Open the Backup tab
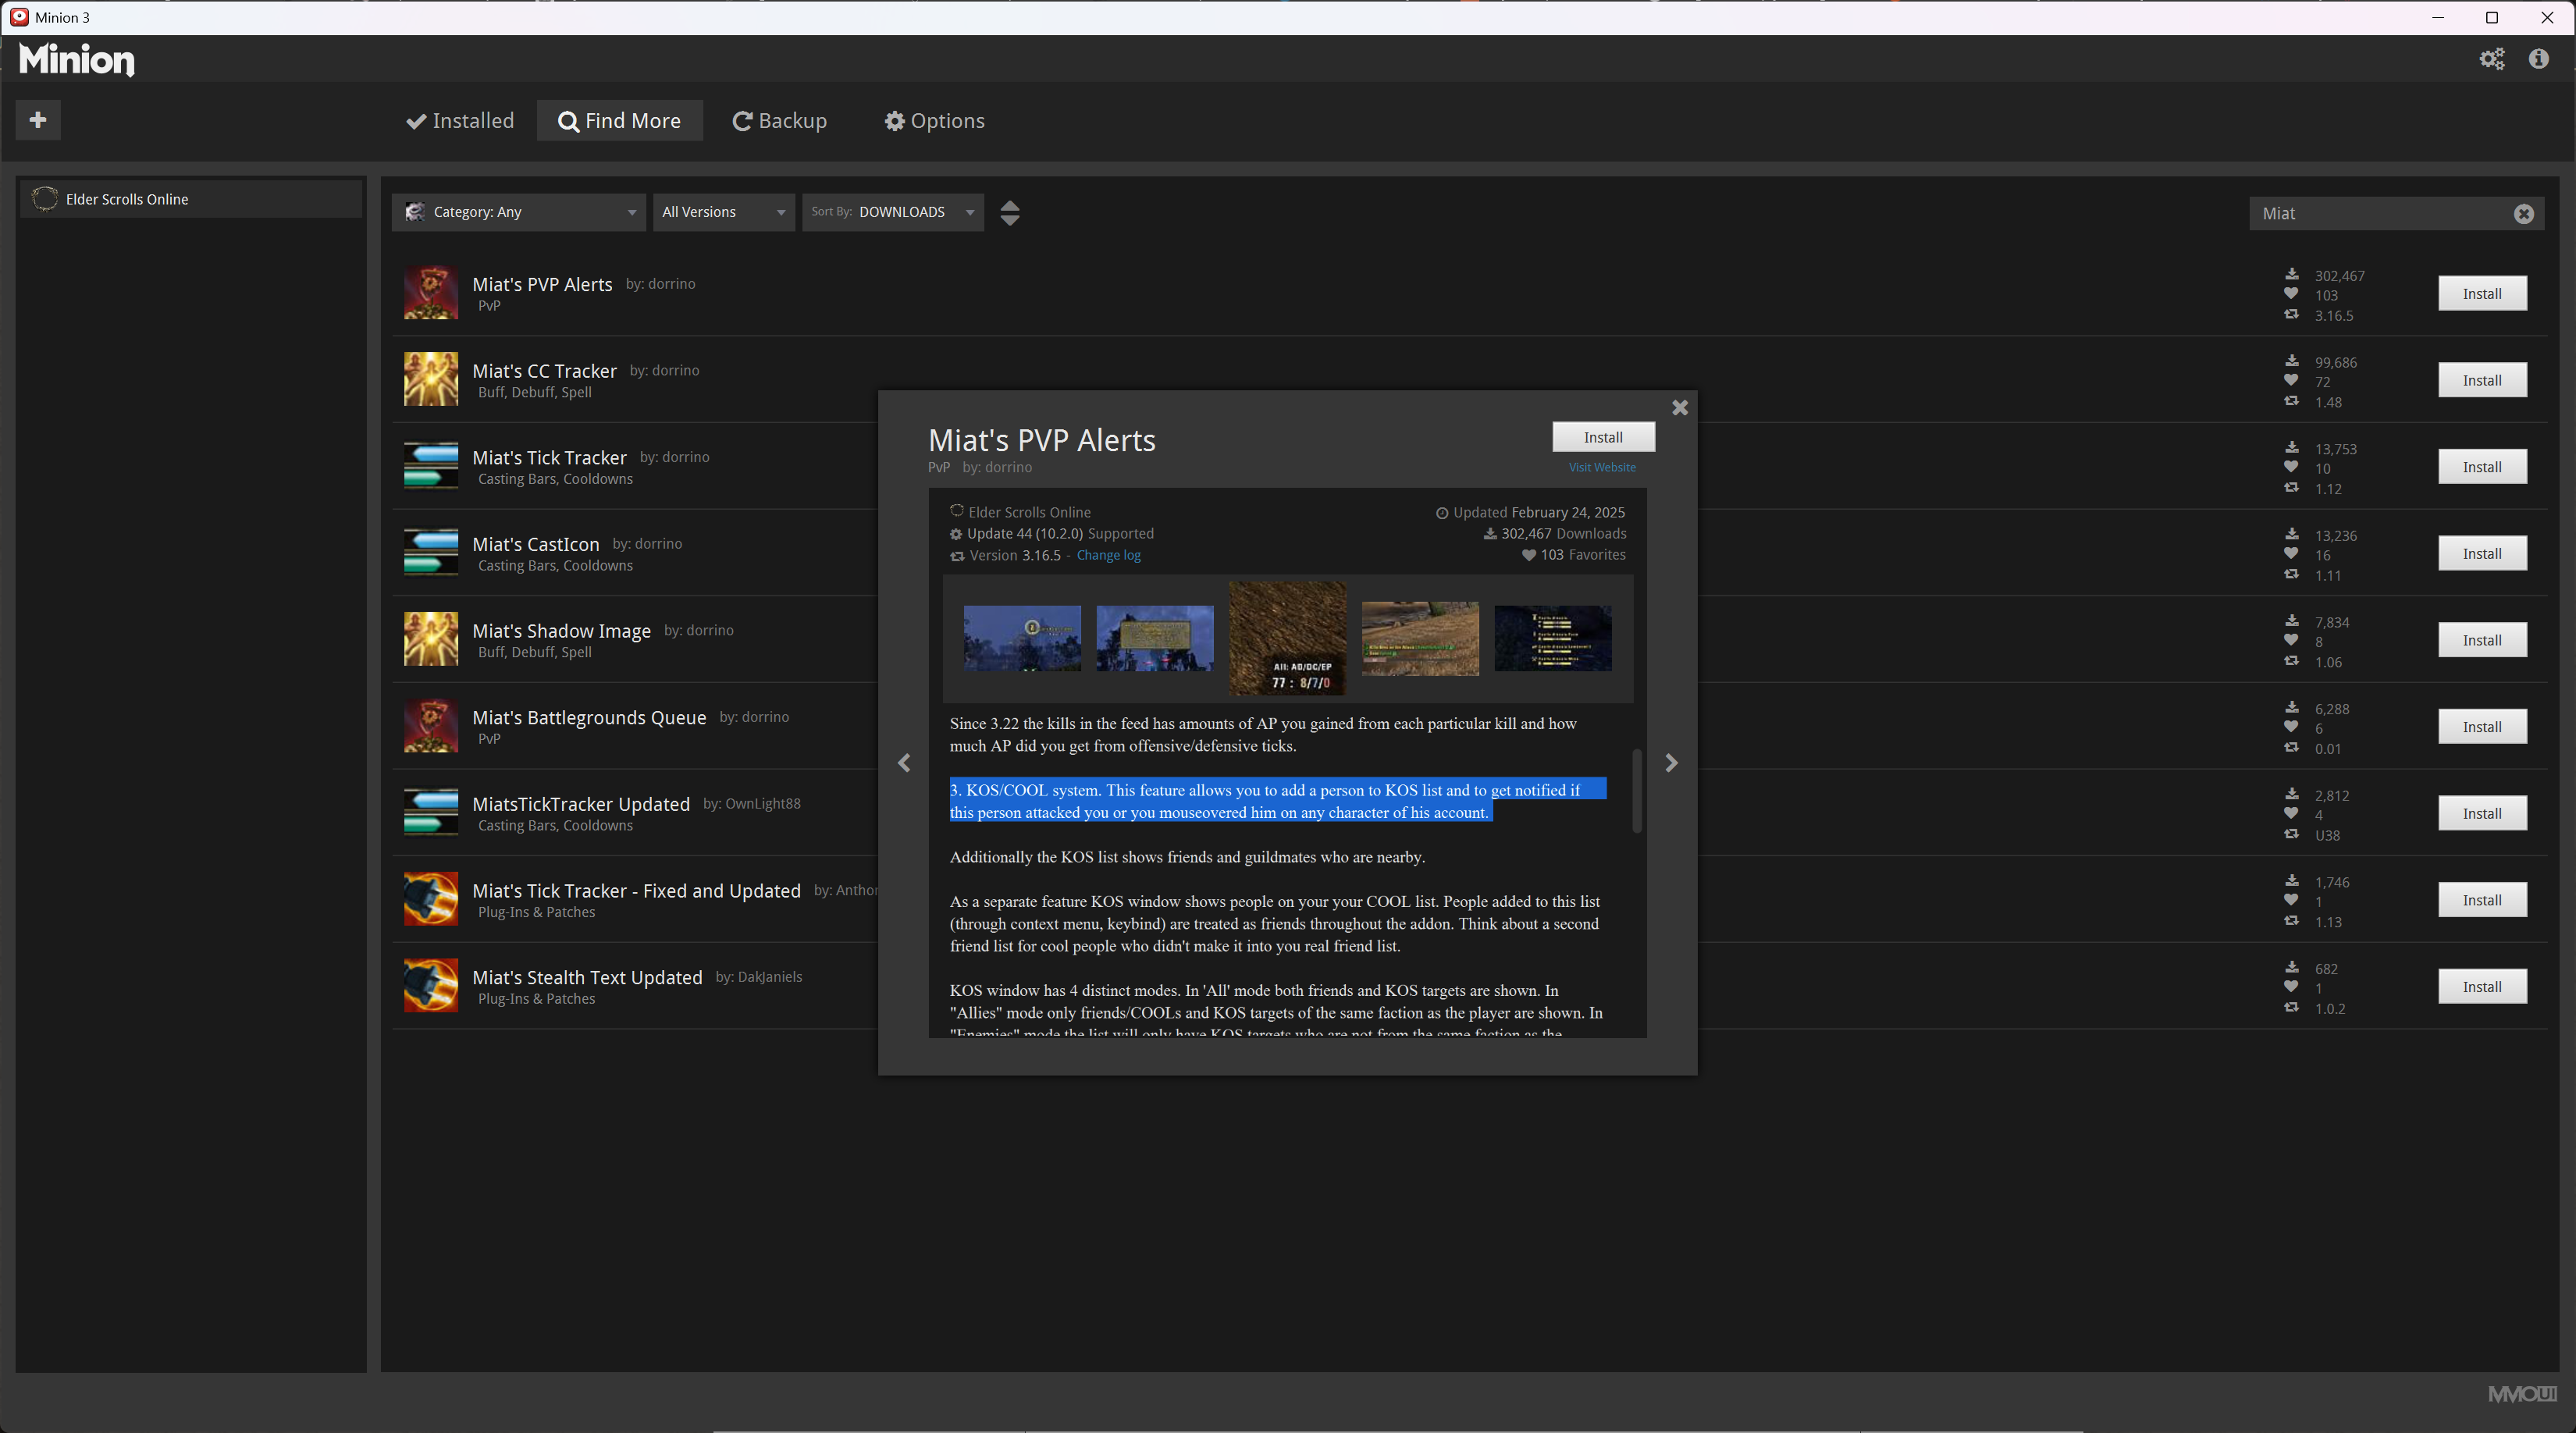 tap(779, 121)
